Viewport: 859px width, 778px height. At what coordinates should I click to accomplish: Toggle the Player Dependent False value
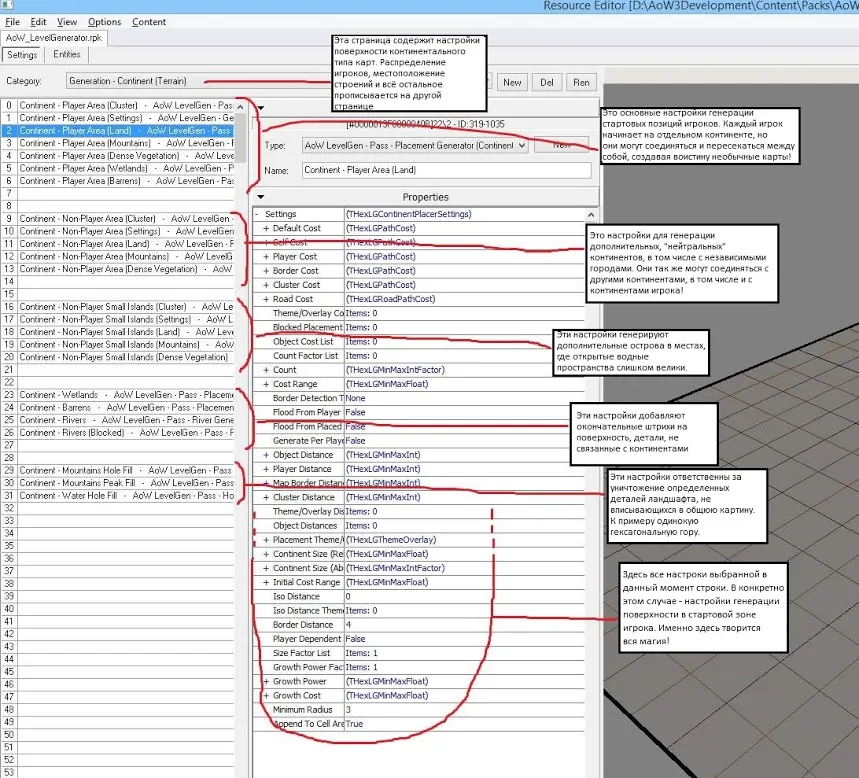(x=356, y=638)
